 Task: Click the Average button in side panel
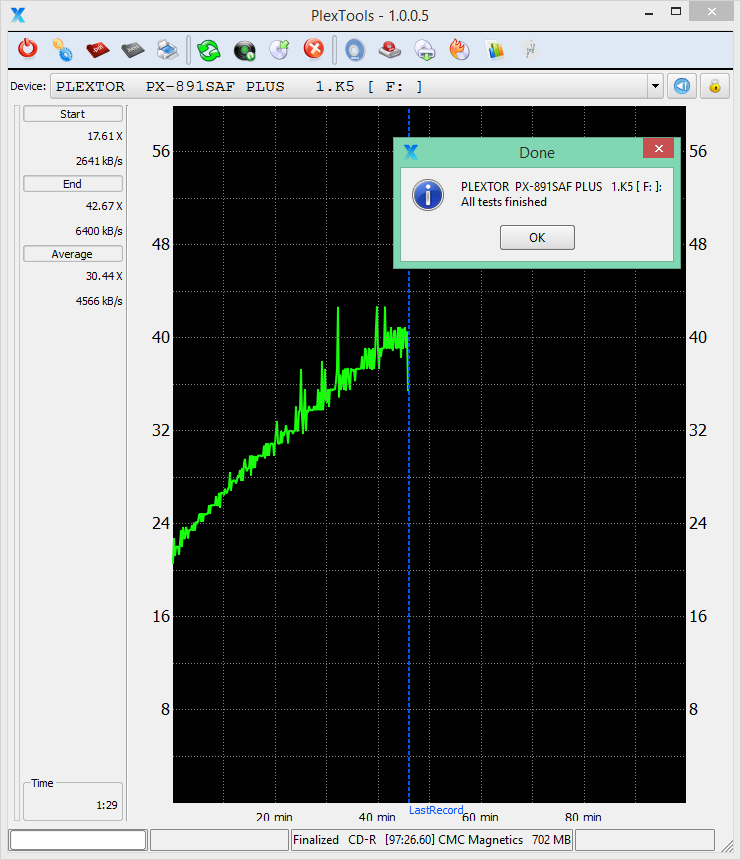(x=72, y=254)
